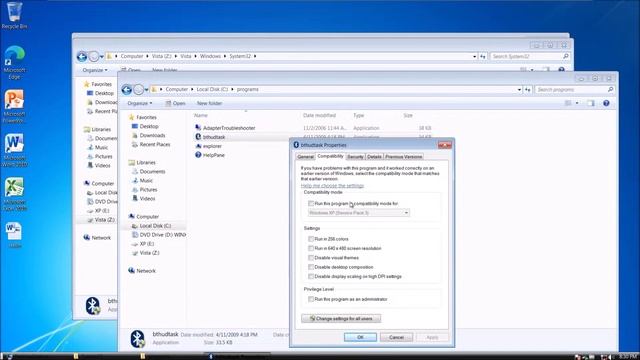This screenshot has width=640, height=360.
Task: Select explorer file in list
Action: [212, 146]
